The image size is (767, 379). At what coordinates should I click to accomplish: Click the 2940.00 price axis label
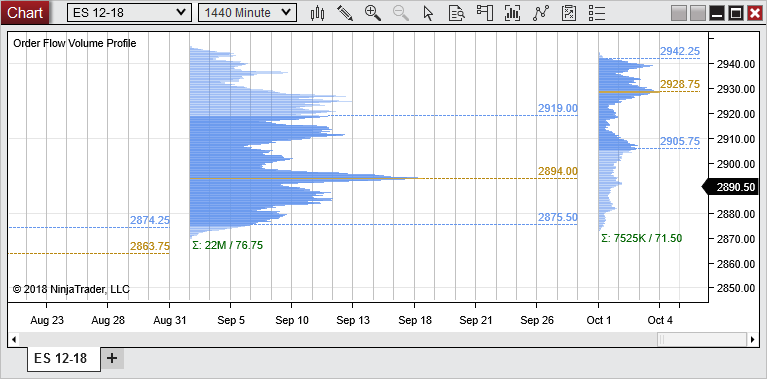(x=736, y=64)
